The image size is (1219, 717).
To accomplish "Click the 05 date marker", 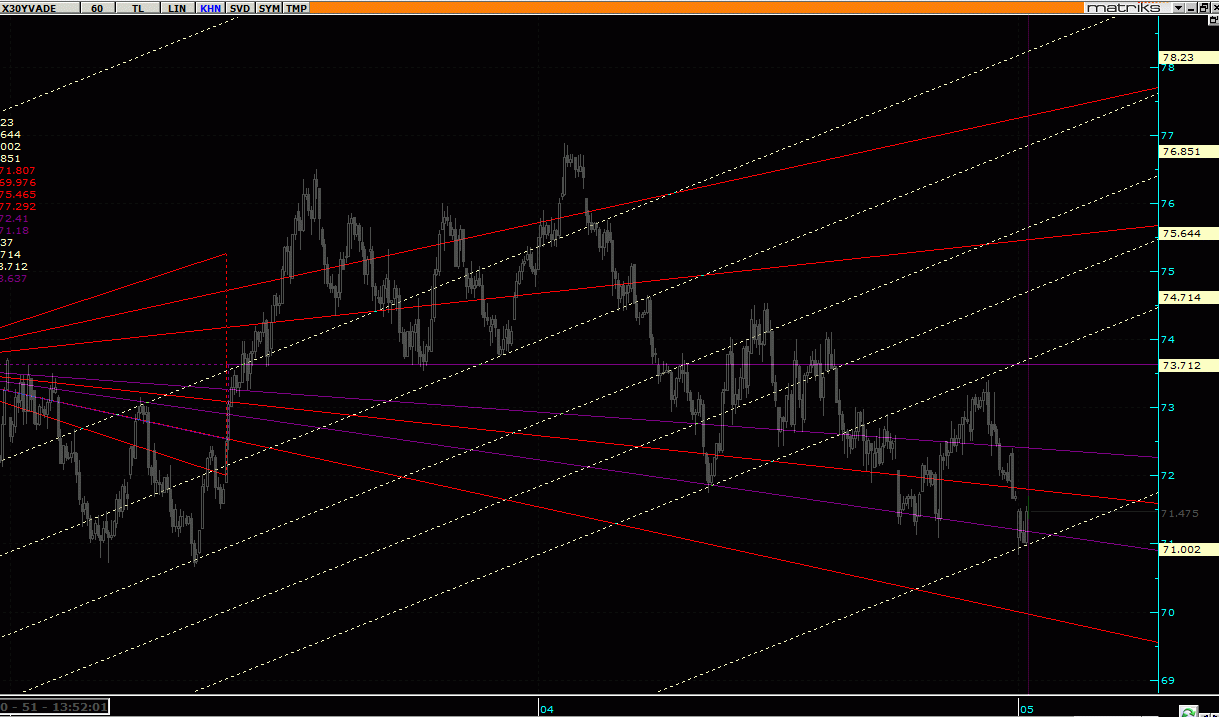I will click(1027, 709).
